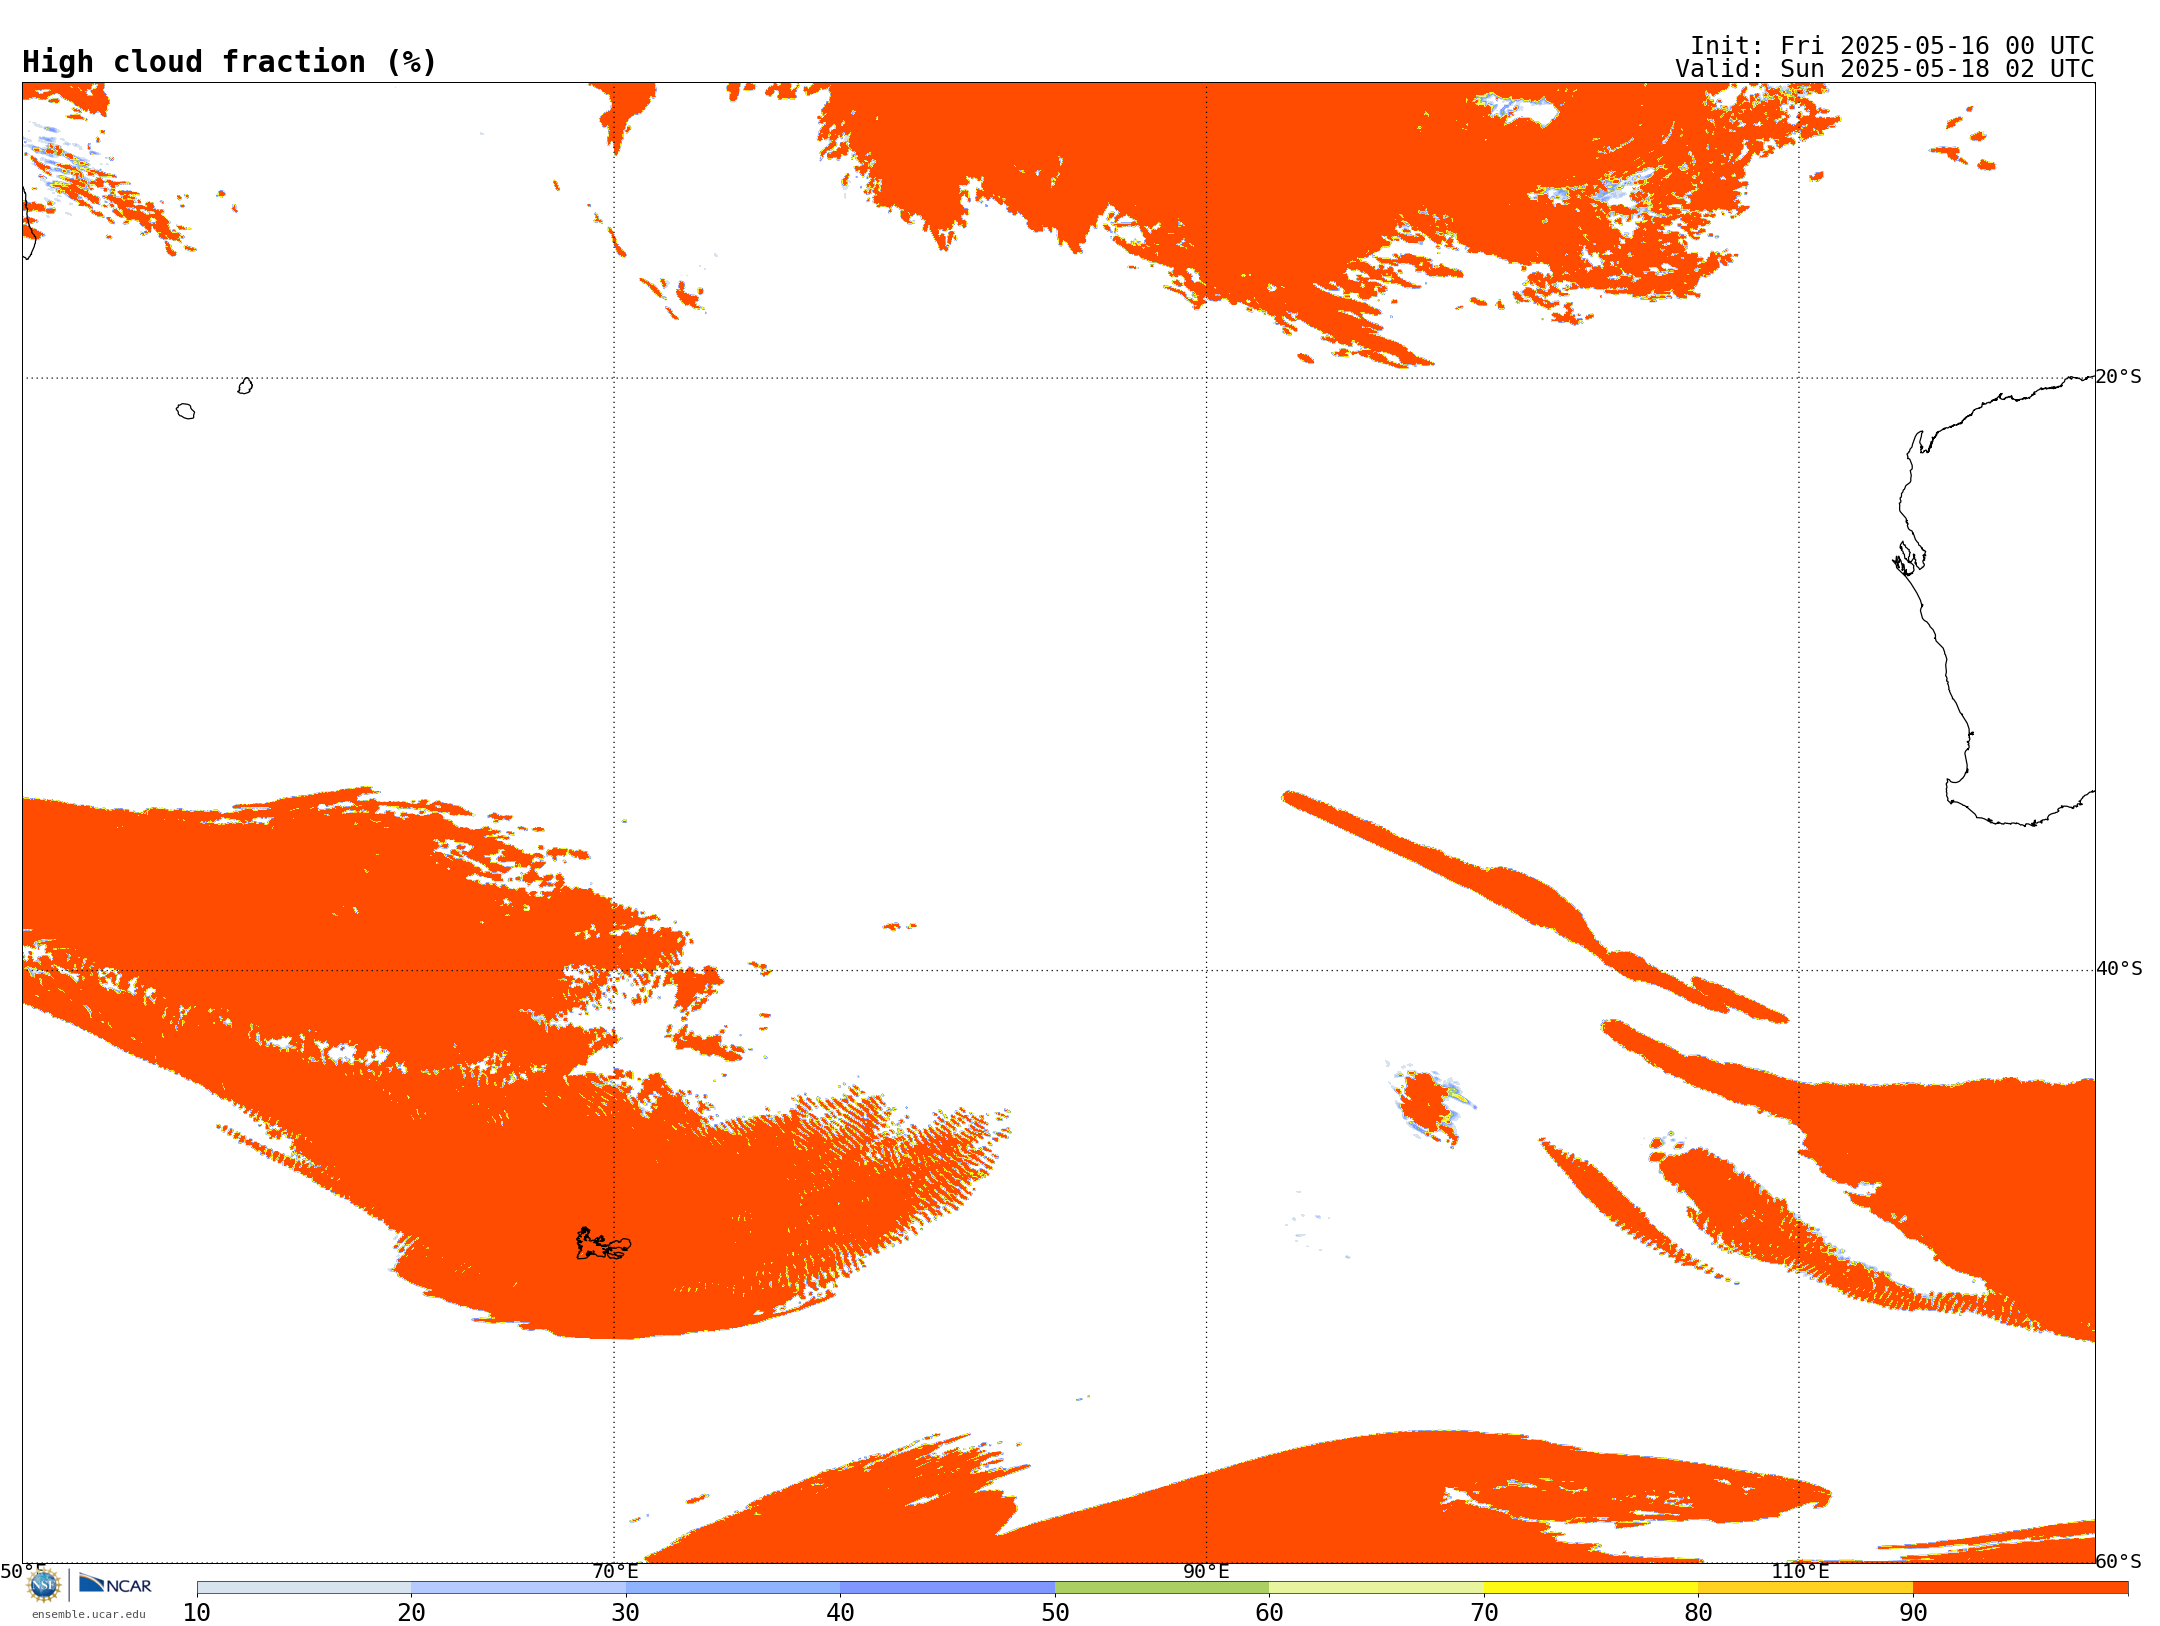Viewport: 2160px width, 1626px height.
Task: Click the 110°E longitude label
Action: (x=1800, y=1572)
